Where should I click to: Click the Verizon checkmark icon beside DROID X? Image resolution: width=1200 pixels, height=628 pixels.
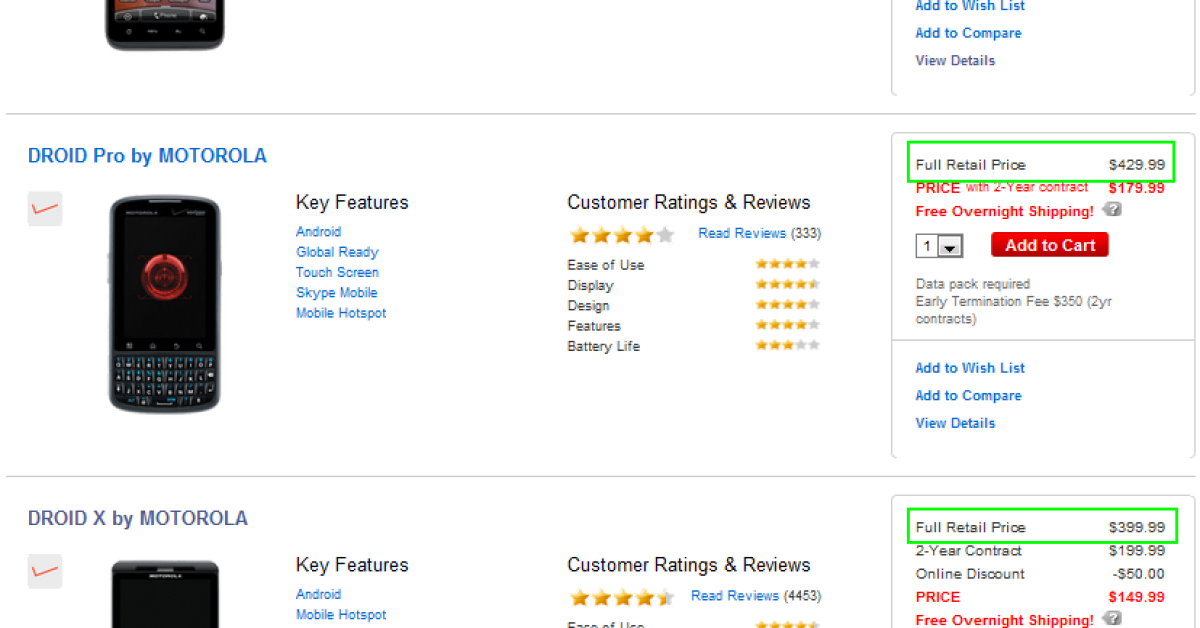(45, 571)
